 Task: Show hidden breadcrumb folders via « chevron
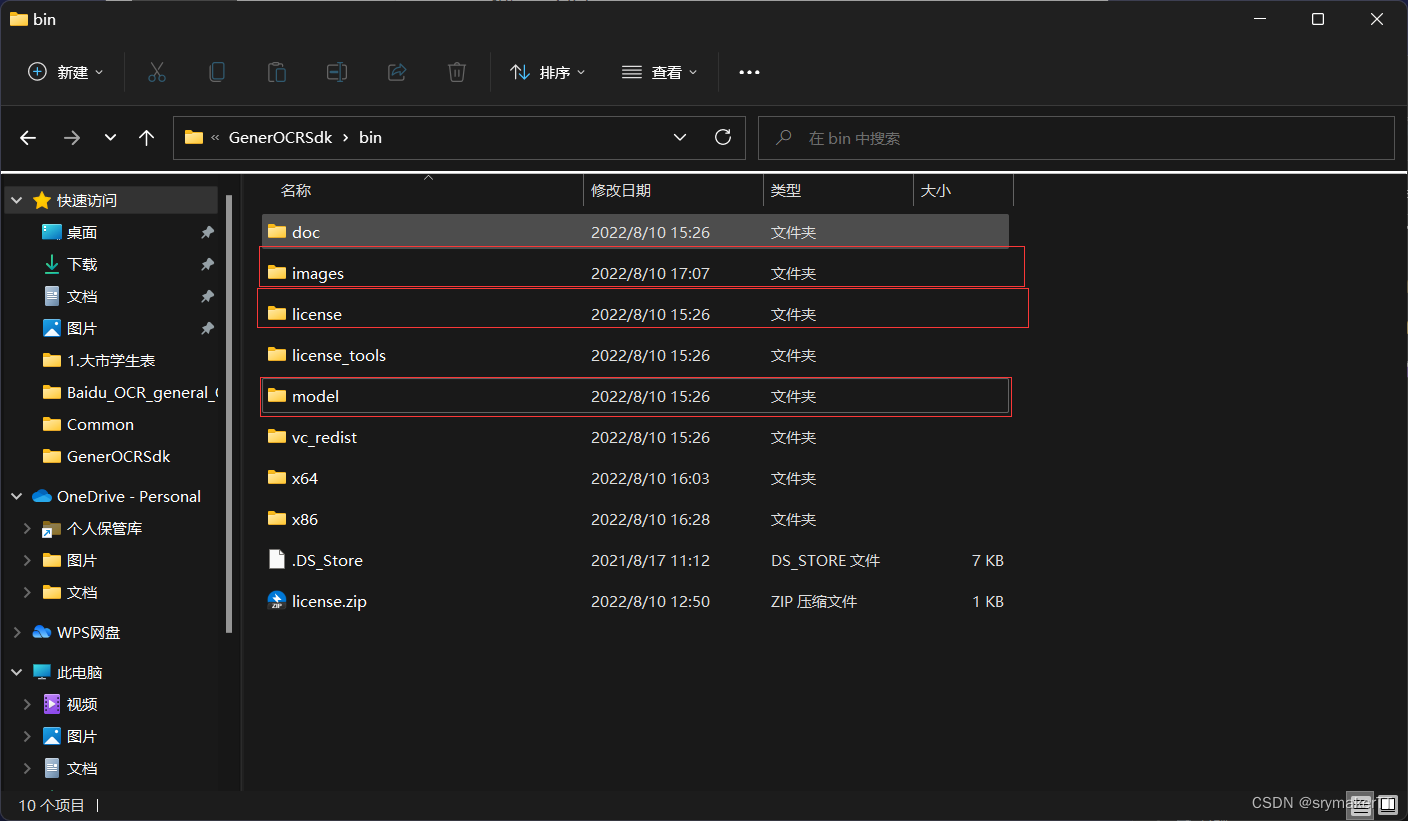[x=215, y=138]
